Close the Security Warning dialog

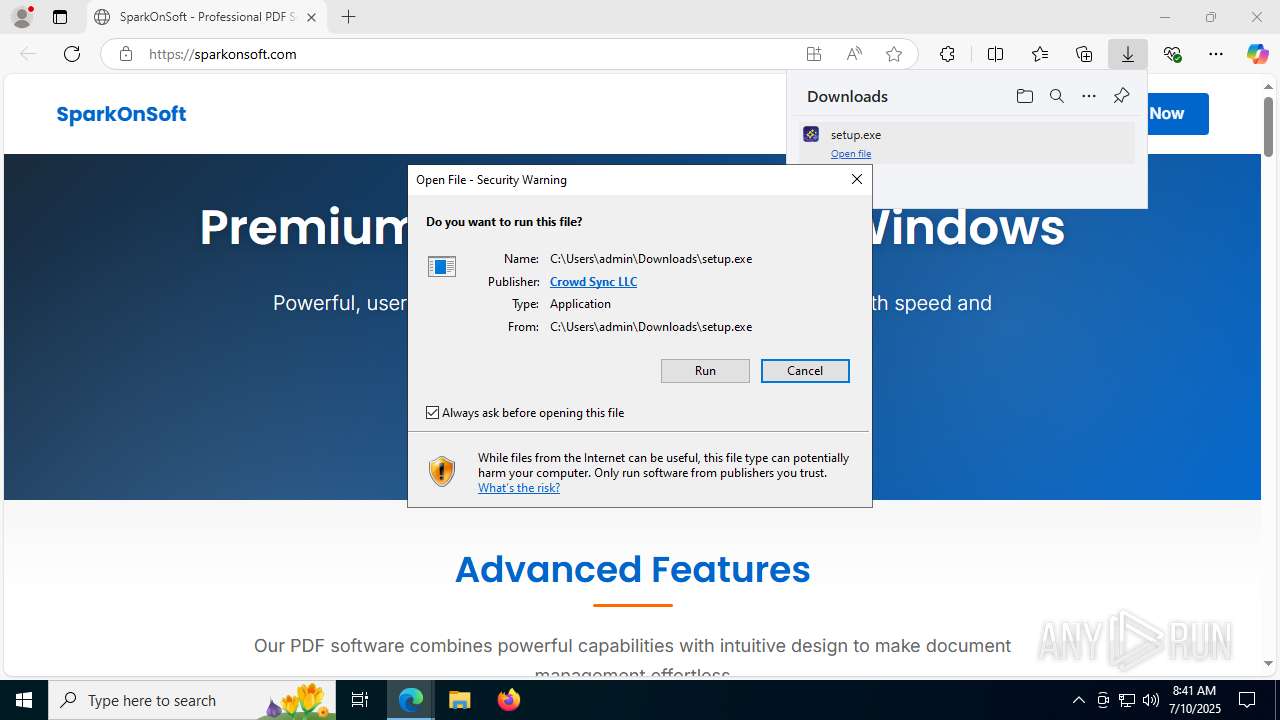[x=856, y=179]
